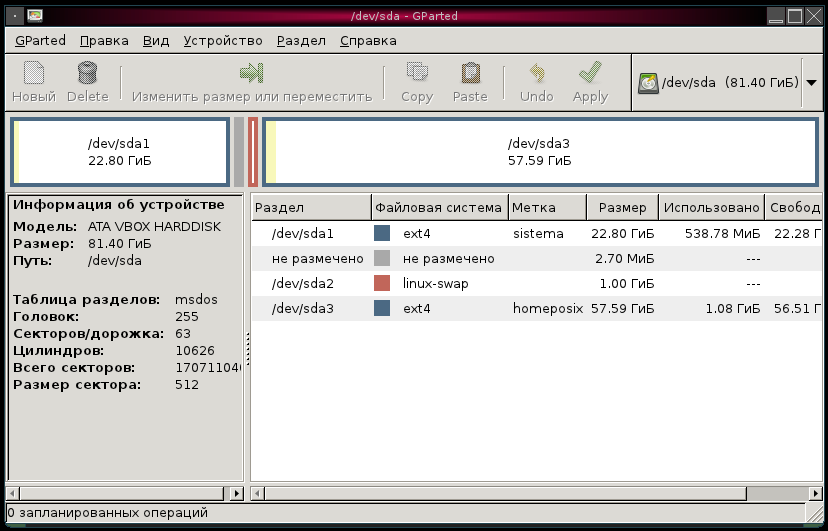Click the 0 запланированных операций status text

point(108,513)
